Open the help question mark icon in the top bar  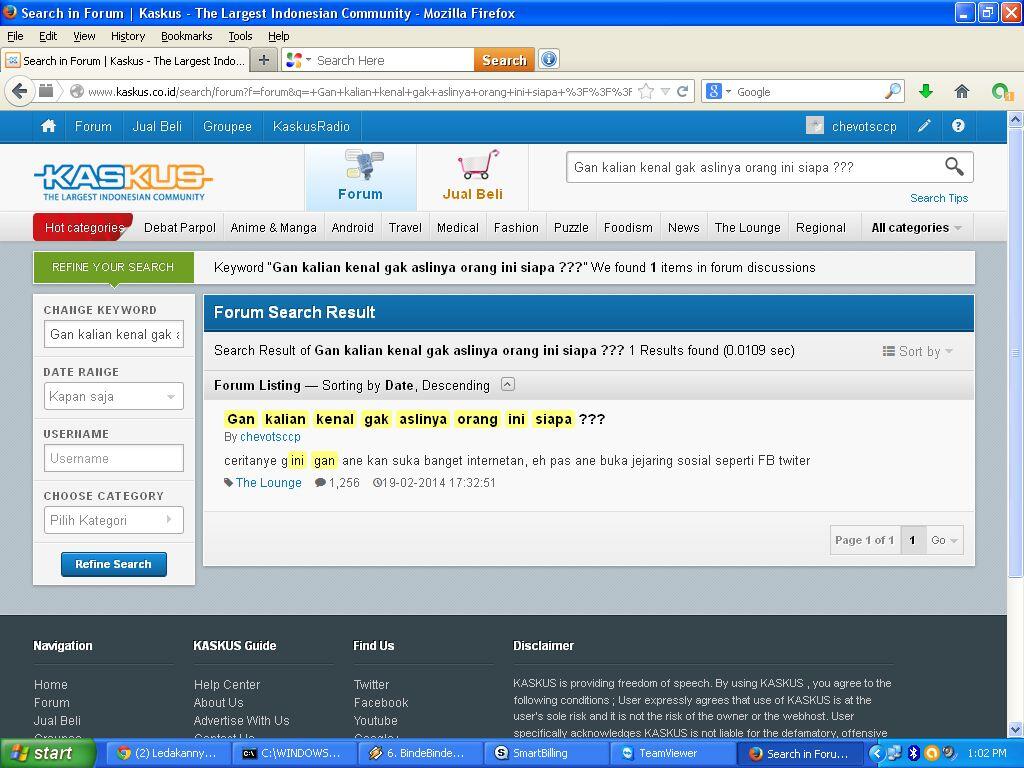(958, 126)
